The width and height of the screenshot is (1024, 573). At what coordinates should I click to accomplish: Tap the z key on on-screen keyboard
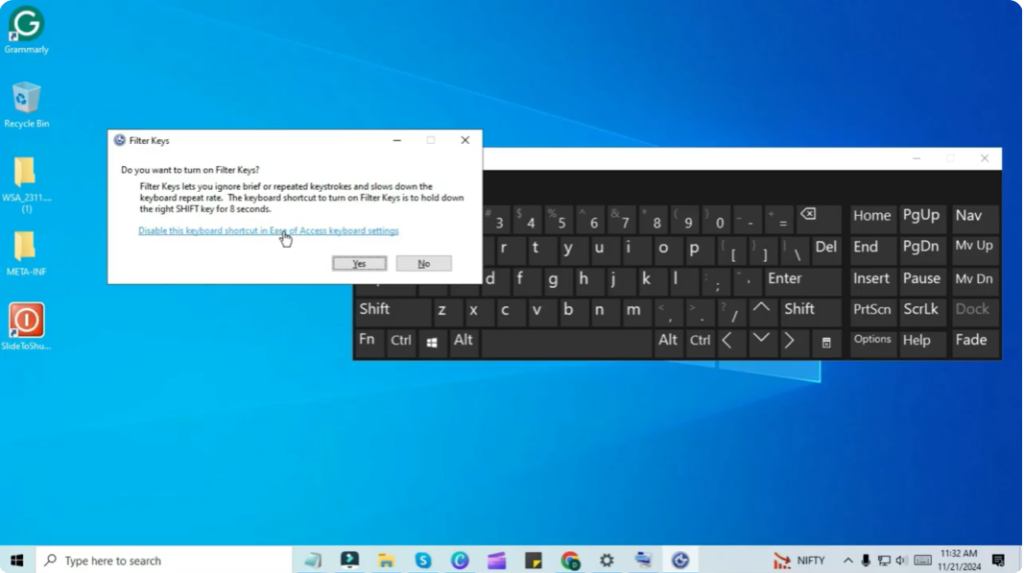point(443,312)
